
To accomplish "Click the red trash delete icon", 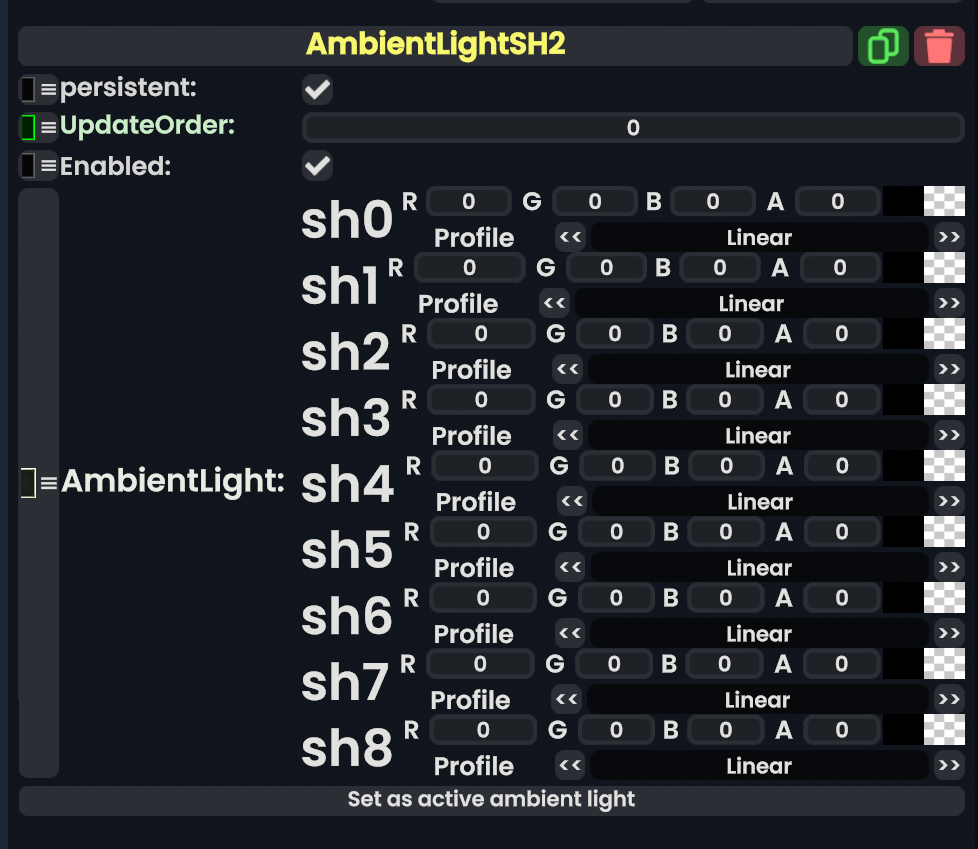I will coord(939,47).
